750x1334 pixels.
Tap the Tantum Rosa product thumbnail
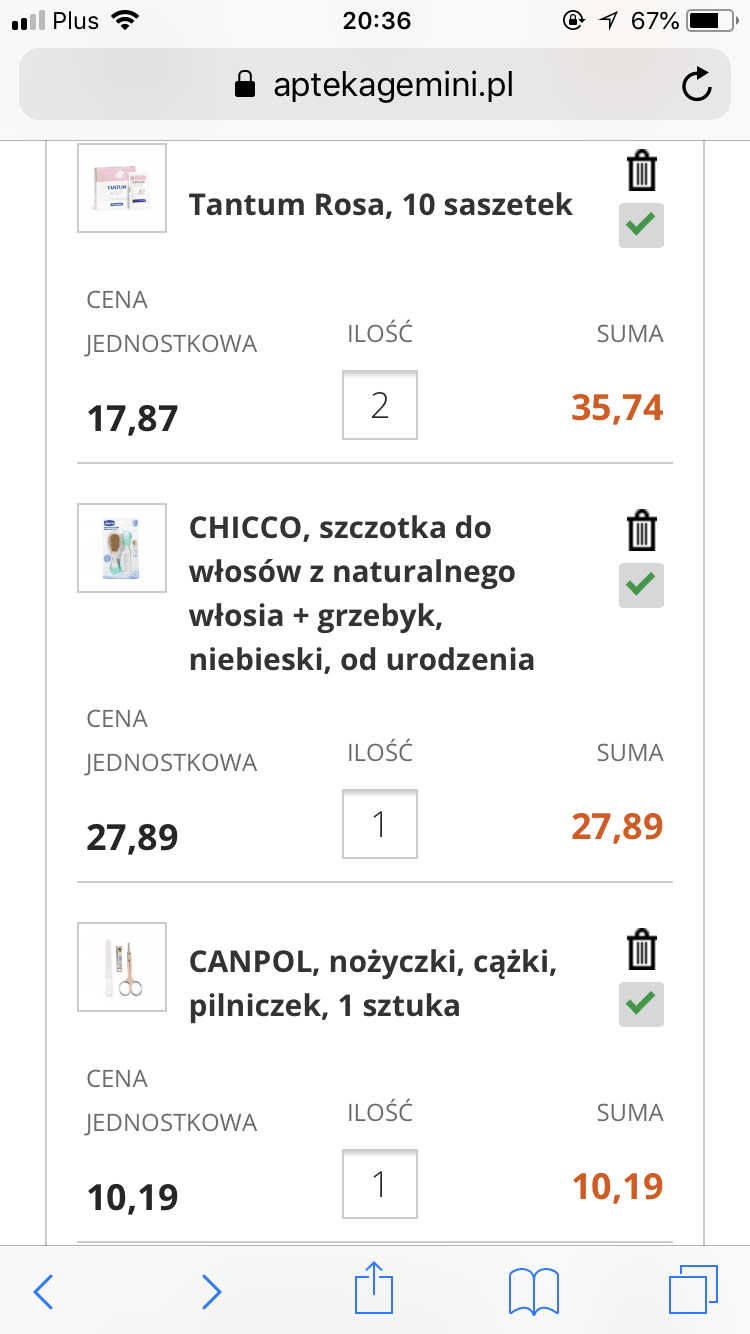(122, 188)
